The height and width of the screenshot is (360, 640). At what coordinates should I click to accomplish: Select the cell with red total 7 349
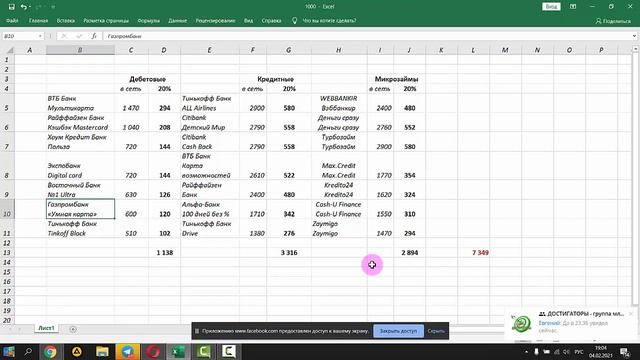tap(473, 253)
